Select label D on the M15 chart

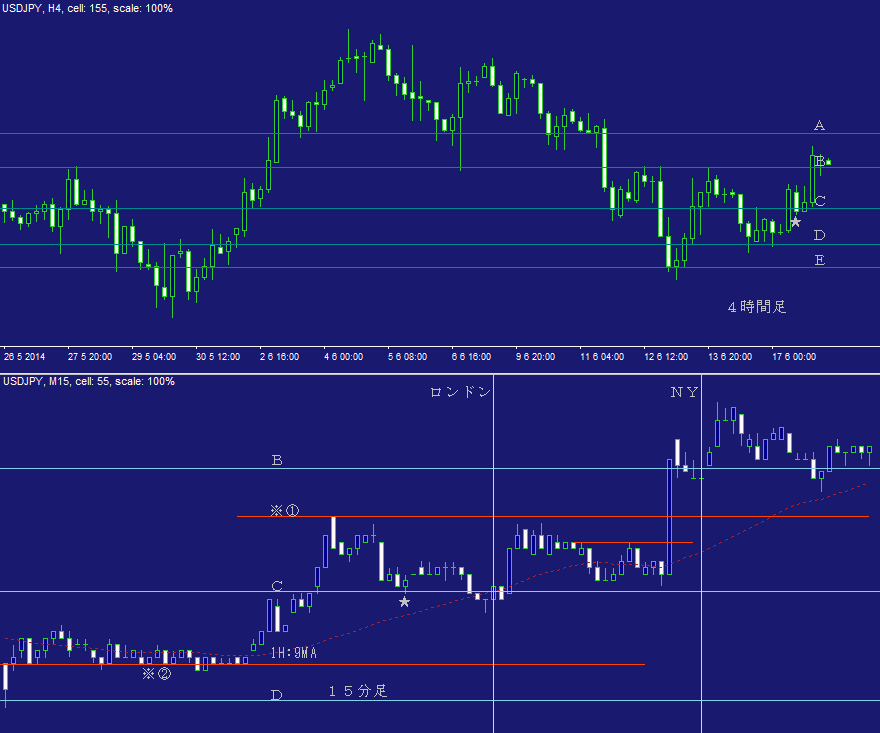277,695
